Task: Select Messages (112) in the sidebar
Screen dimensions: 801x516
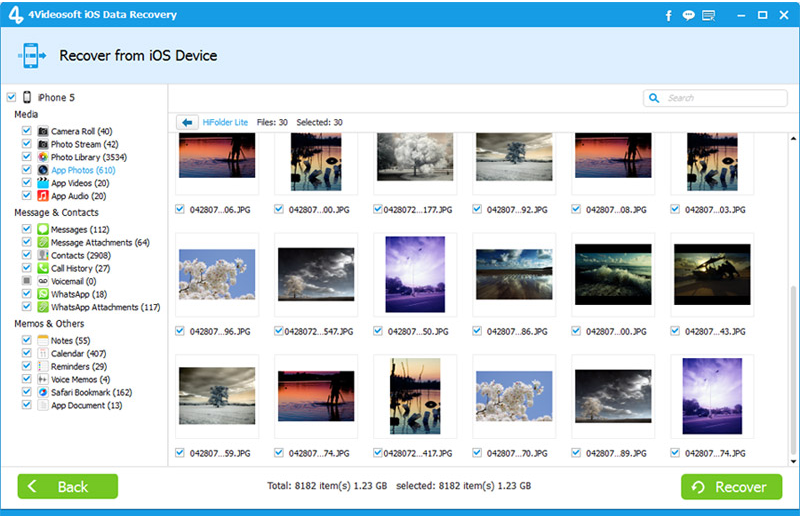Action: pos(82,229)
